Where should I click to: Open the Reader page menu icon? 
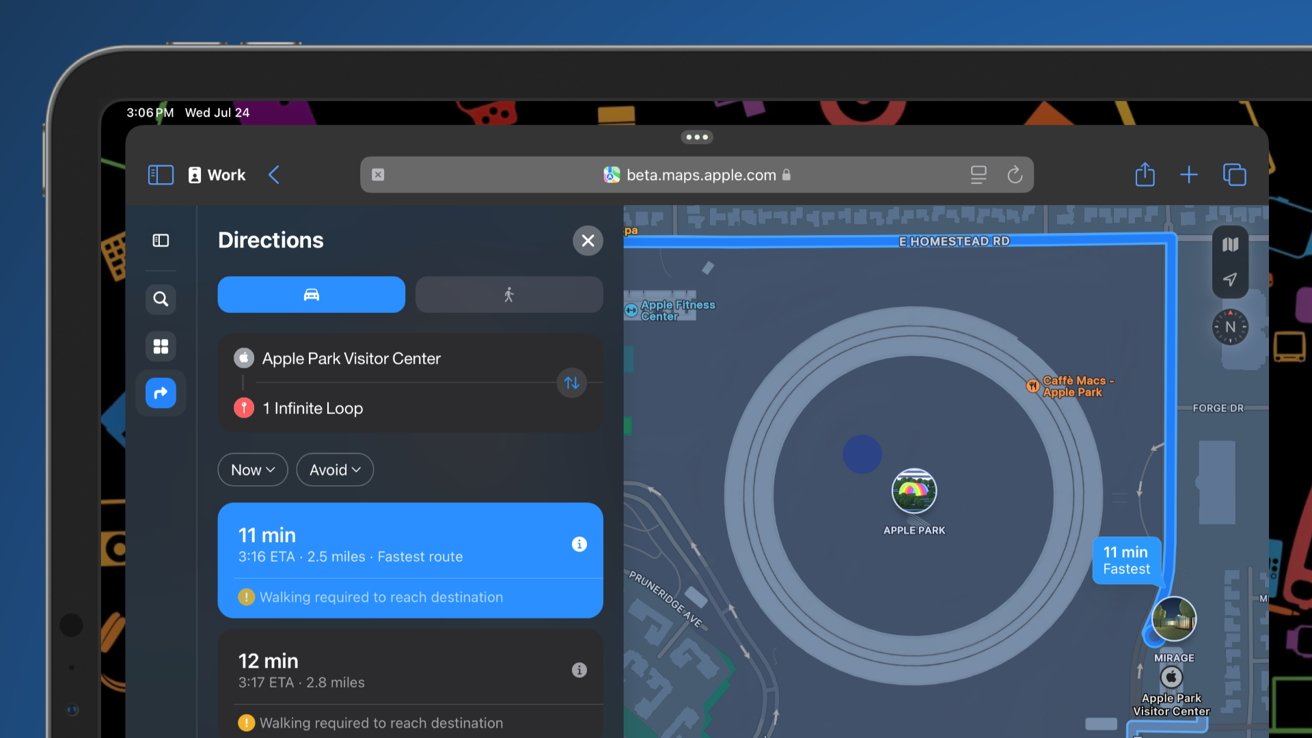978,175
